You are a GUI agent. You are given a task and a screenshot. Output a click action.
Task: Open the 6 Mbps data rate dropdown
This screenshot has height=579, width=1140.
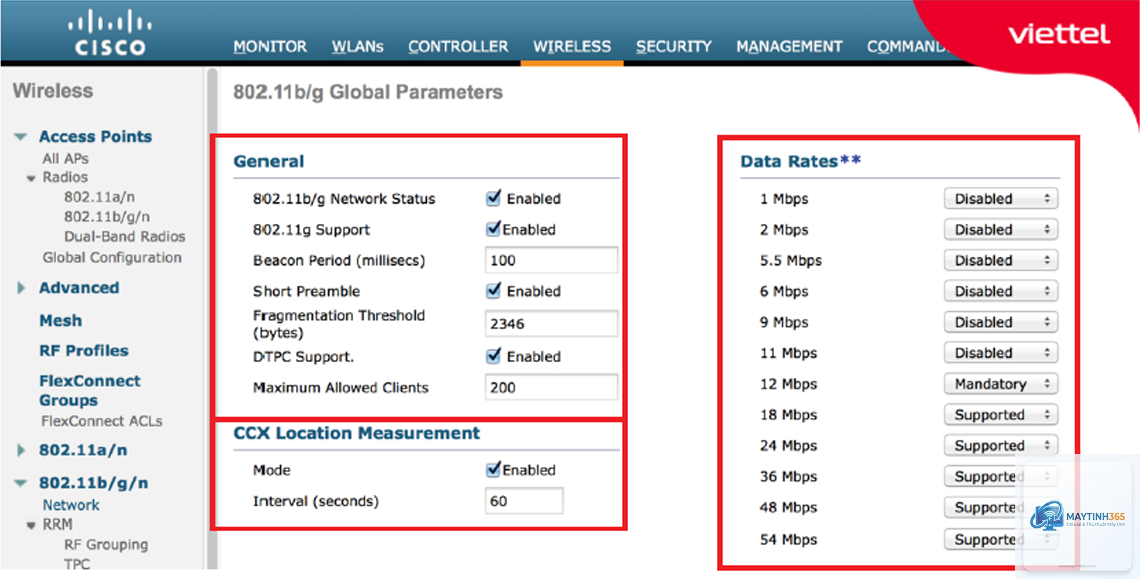(x=1000, y=291)
